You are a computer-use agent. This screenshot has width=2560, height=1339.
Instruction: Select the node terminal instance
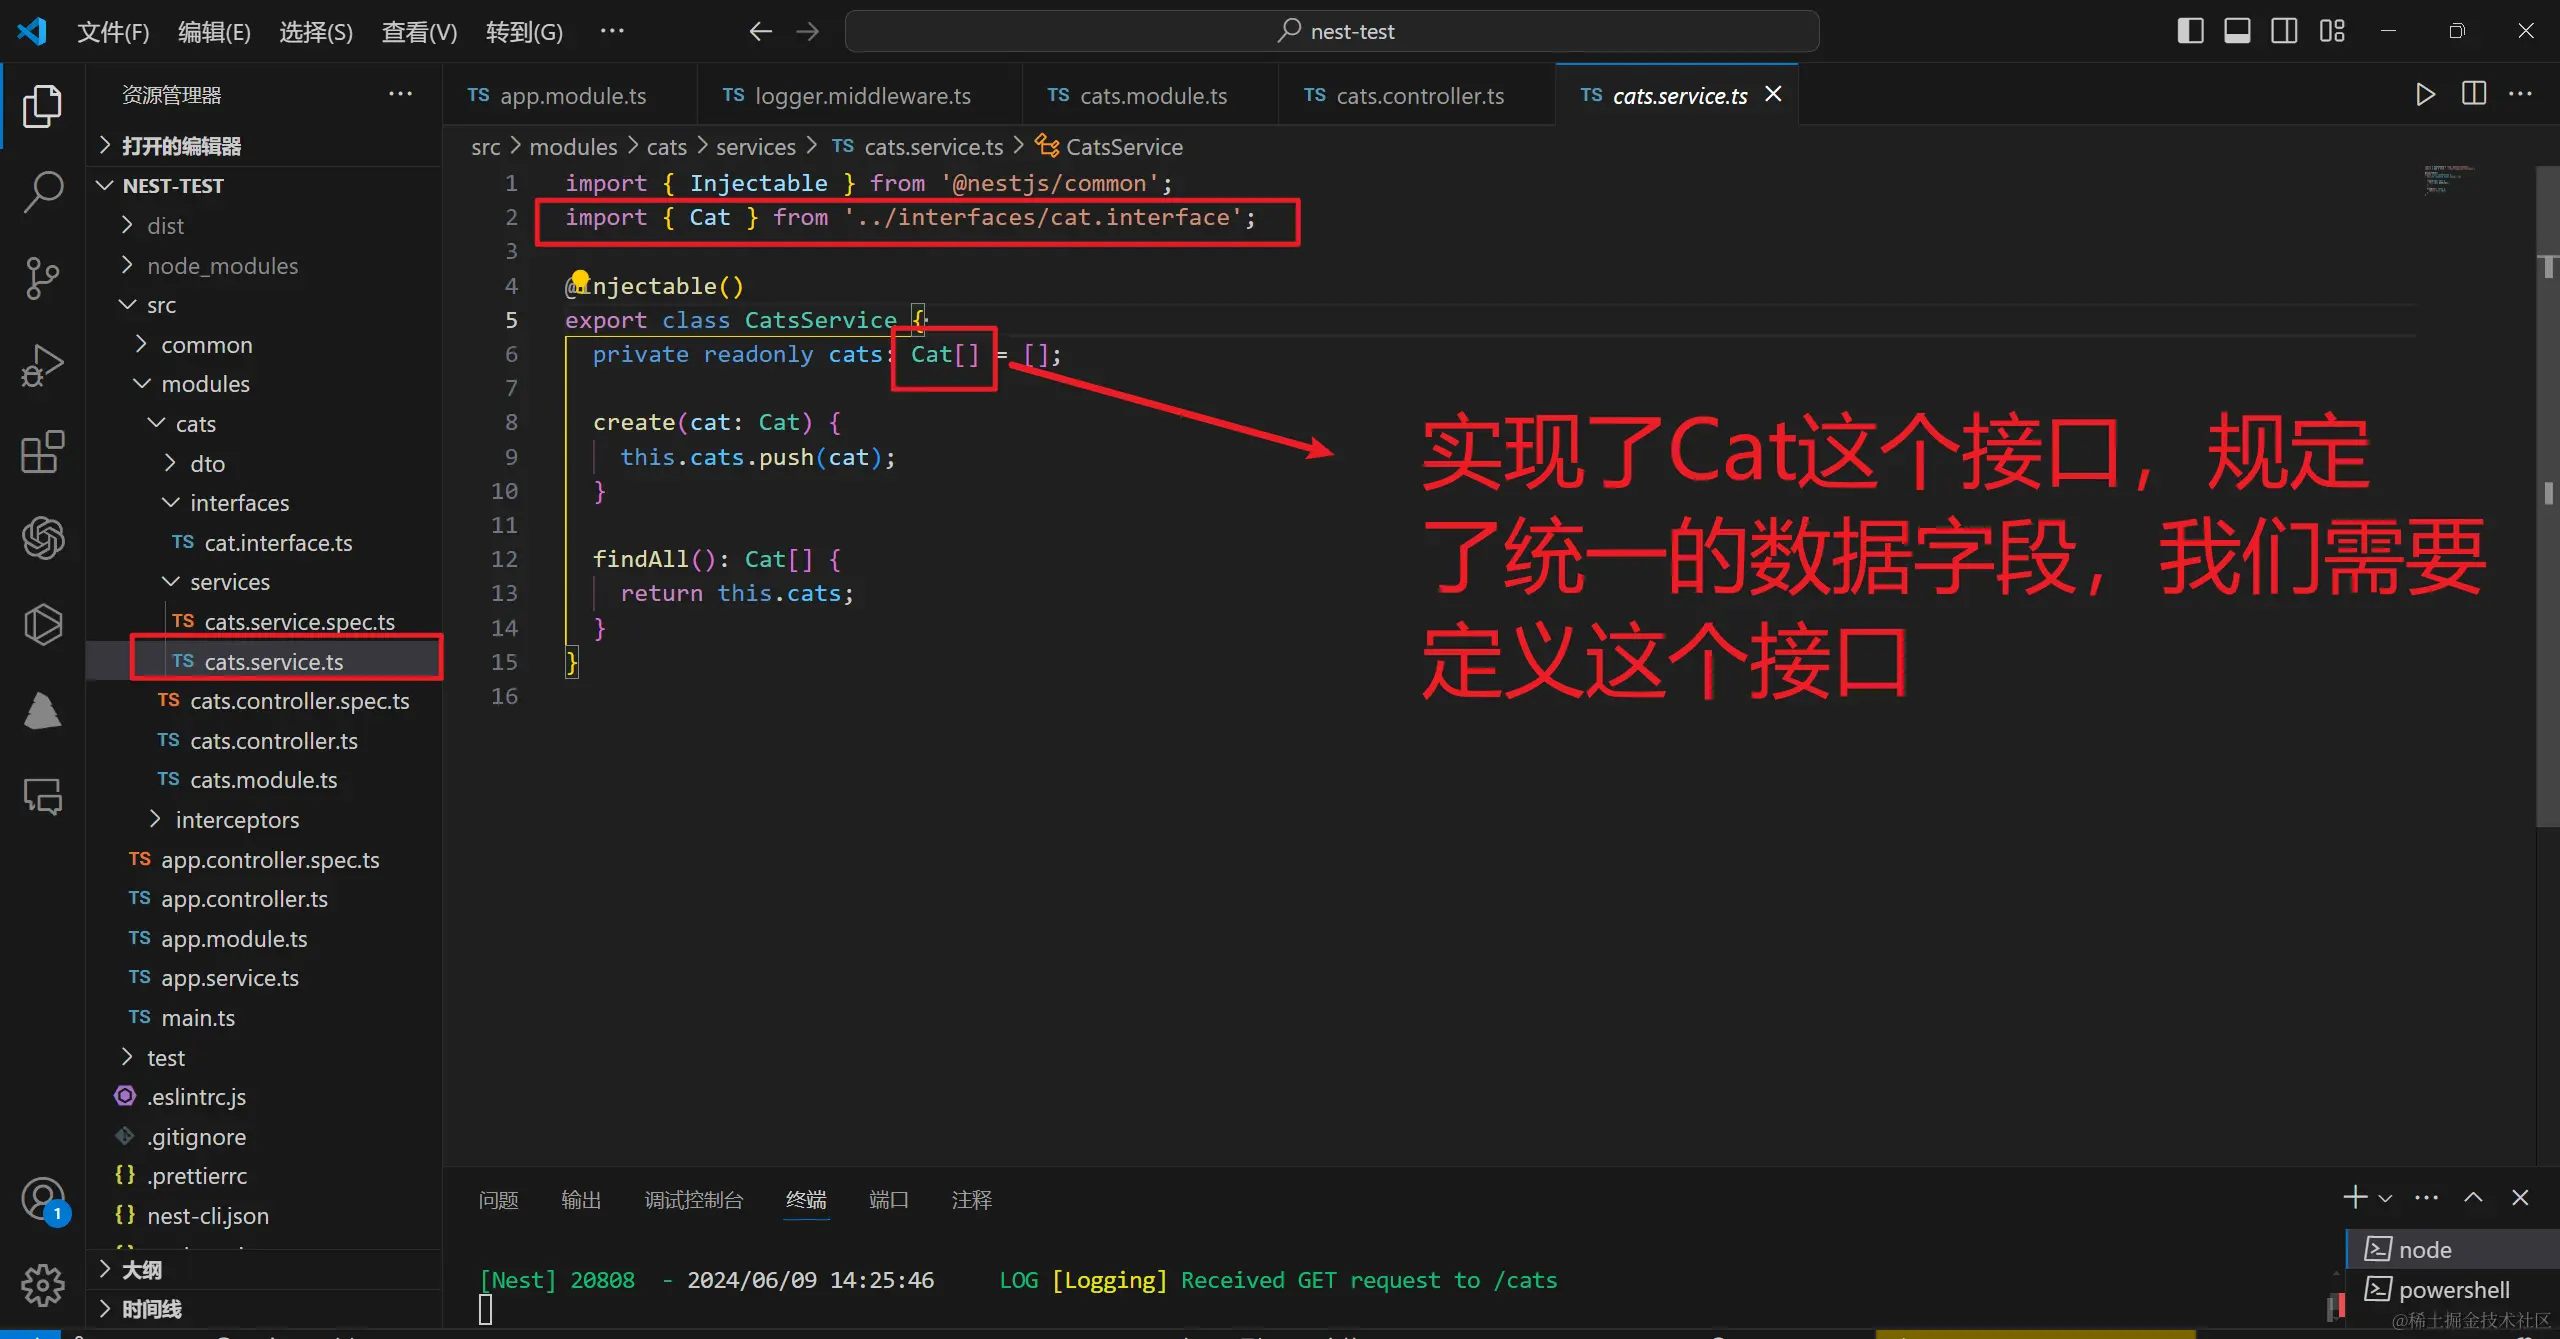pyautogui.click(x=2453, y=1250)
